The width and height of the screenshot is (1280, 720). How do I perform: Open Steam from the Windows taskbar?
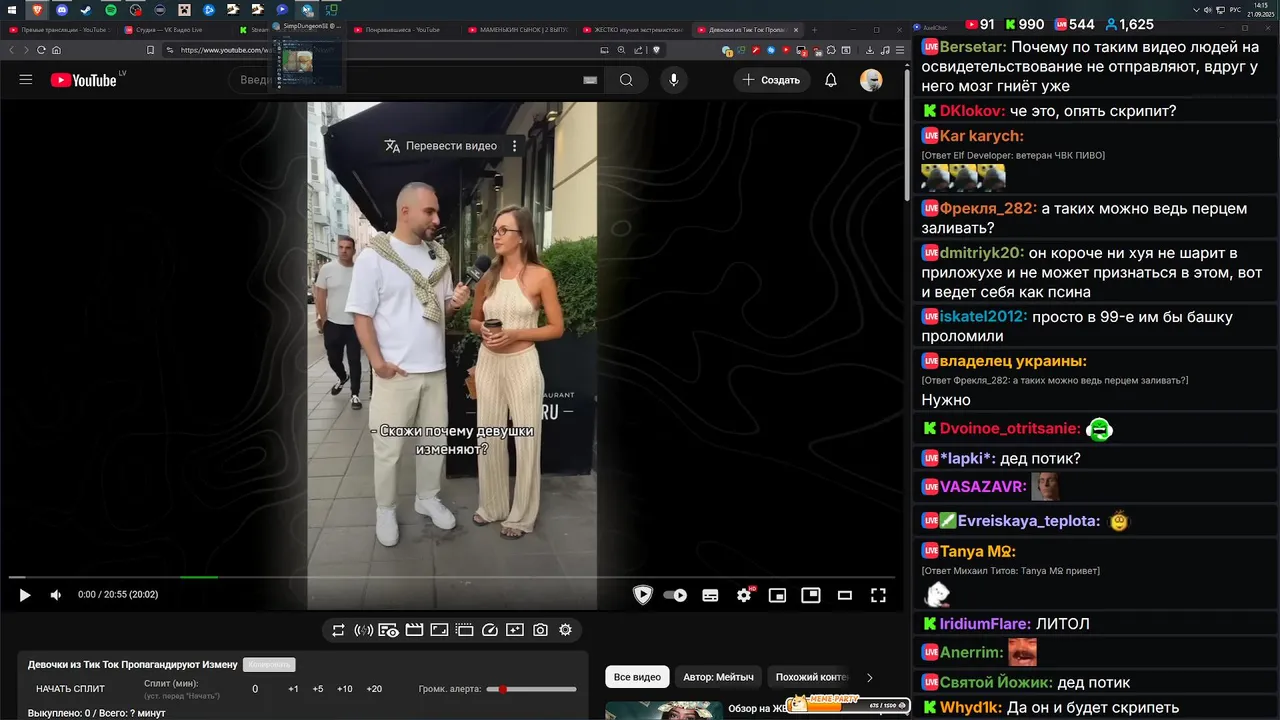tap(86, 10)
